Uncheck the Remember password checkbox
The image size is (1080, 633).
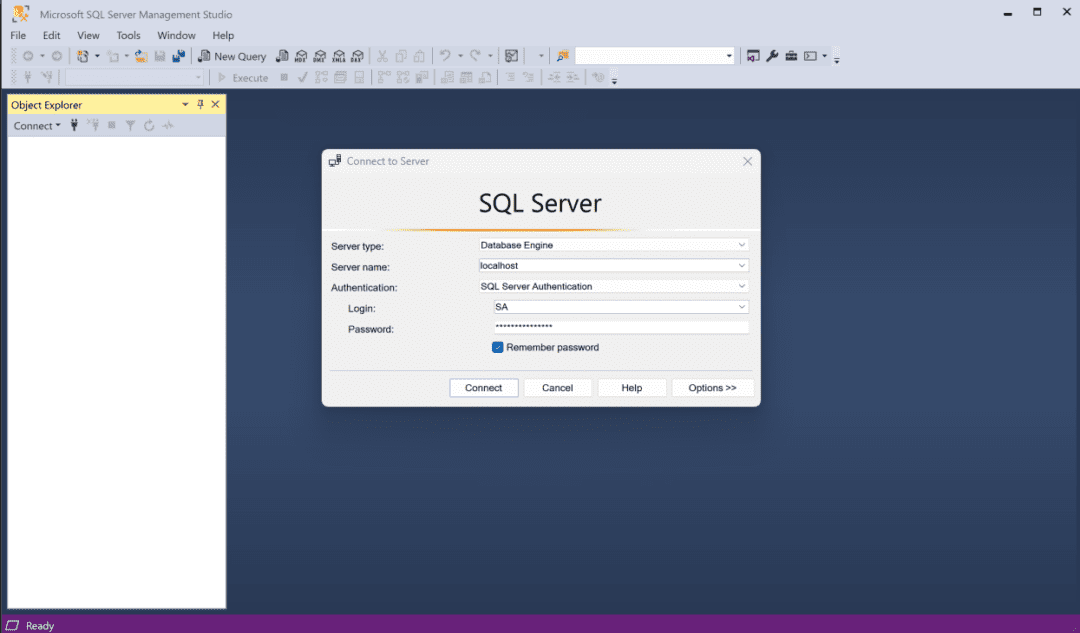(497, 347)
